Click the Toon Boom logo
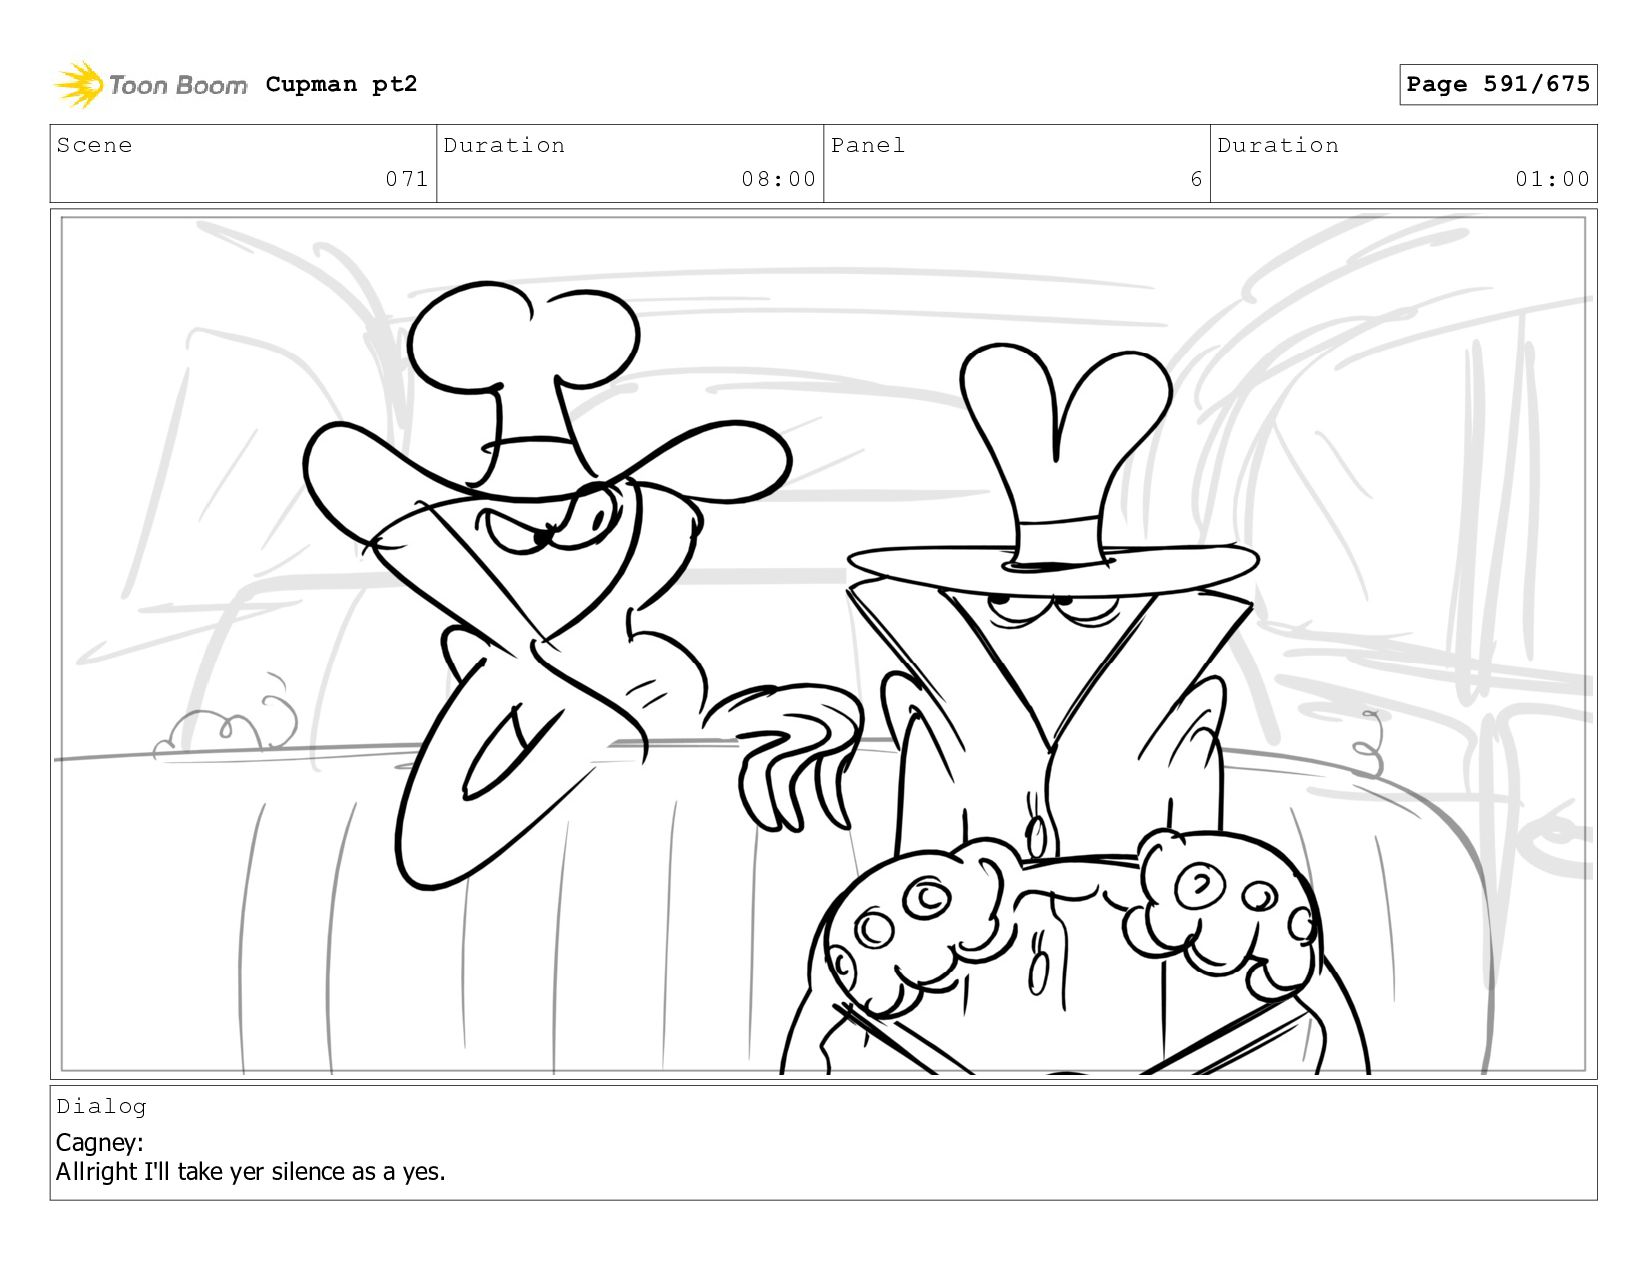 coord(150,84)
